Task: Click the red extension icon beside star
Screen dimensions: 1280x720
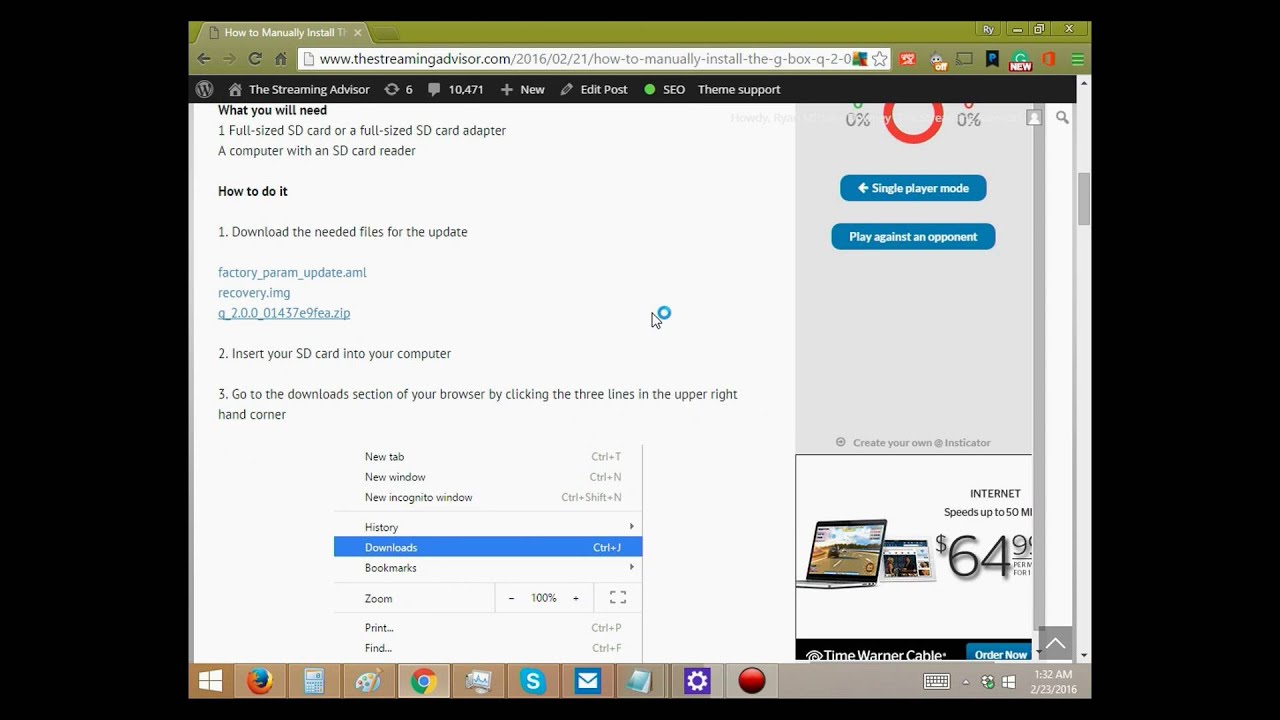Action: tap(907, 59)
